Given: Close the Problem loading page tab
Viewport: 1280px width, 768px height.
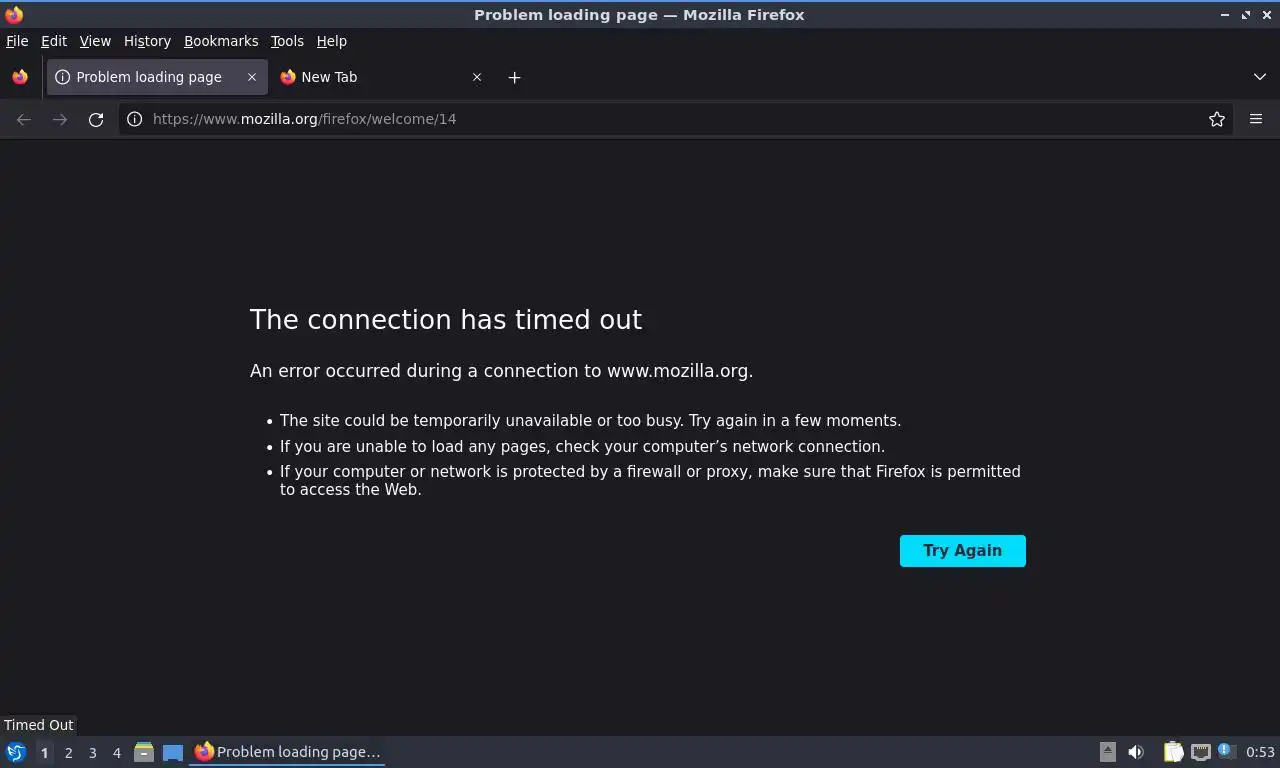Looking at the screenshot, I should click(252, 77).
